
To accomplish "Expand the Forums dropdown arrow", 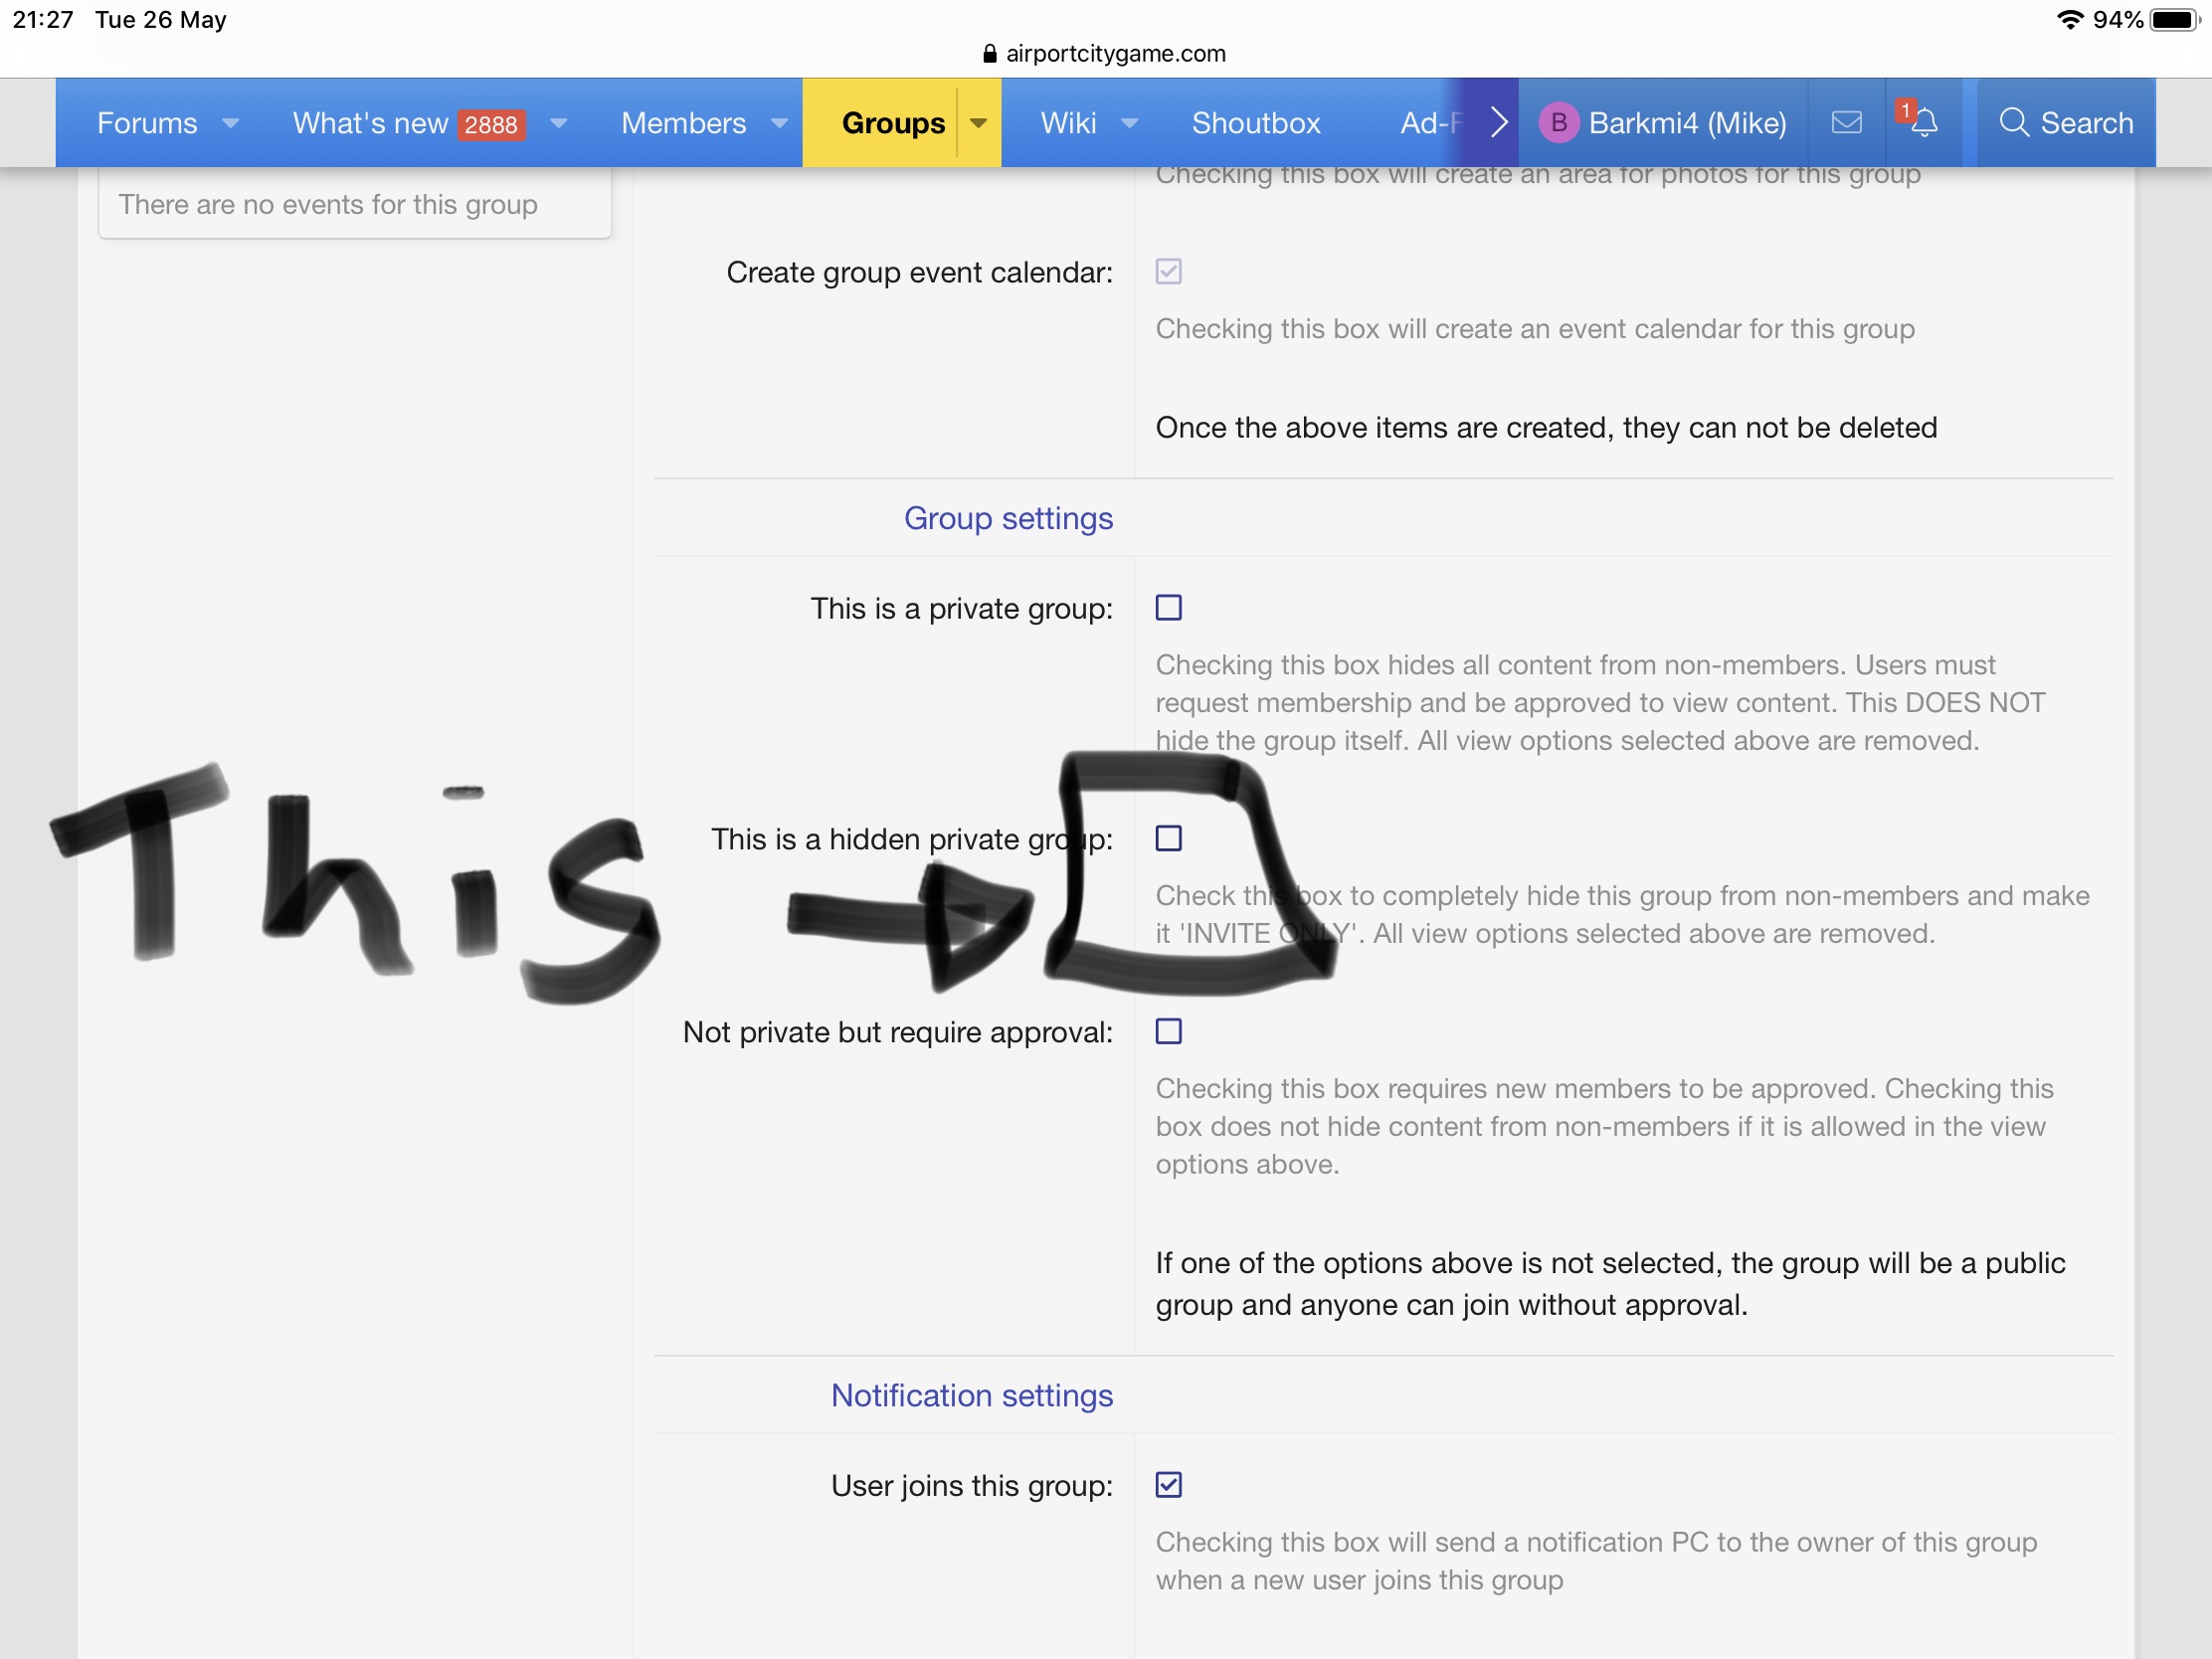I will tap(230, 123).
